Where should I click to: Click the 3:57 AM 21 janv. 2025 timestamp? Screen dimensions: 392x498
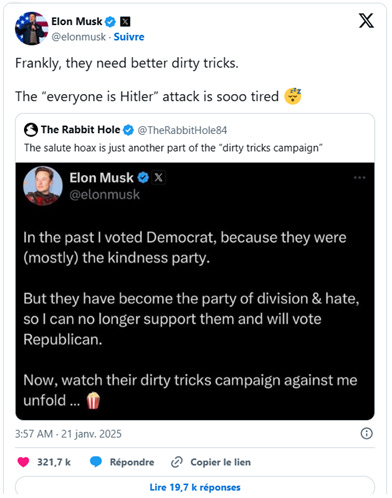click(x=68, y=434)
